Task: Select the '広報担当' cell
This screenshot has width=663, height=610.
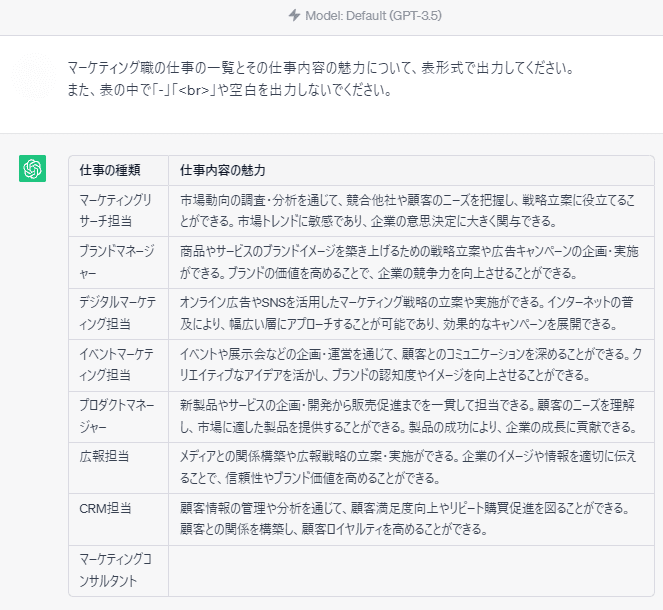Action: coord(118,468)
